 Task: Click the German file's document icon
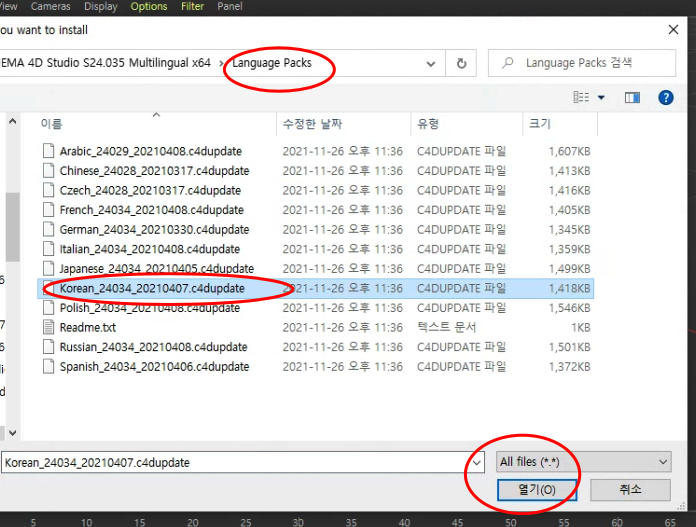click(x=48, y=229)
